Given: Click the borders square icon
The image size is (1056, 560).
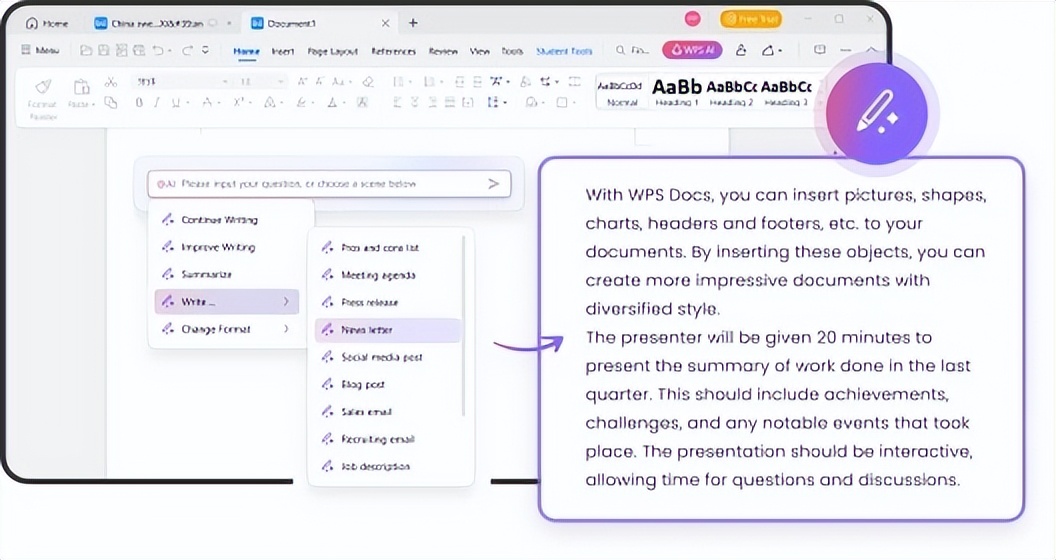Looking at the screenshot, I should [x=562, y=102].
